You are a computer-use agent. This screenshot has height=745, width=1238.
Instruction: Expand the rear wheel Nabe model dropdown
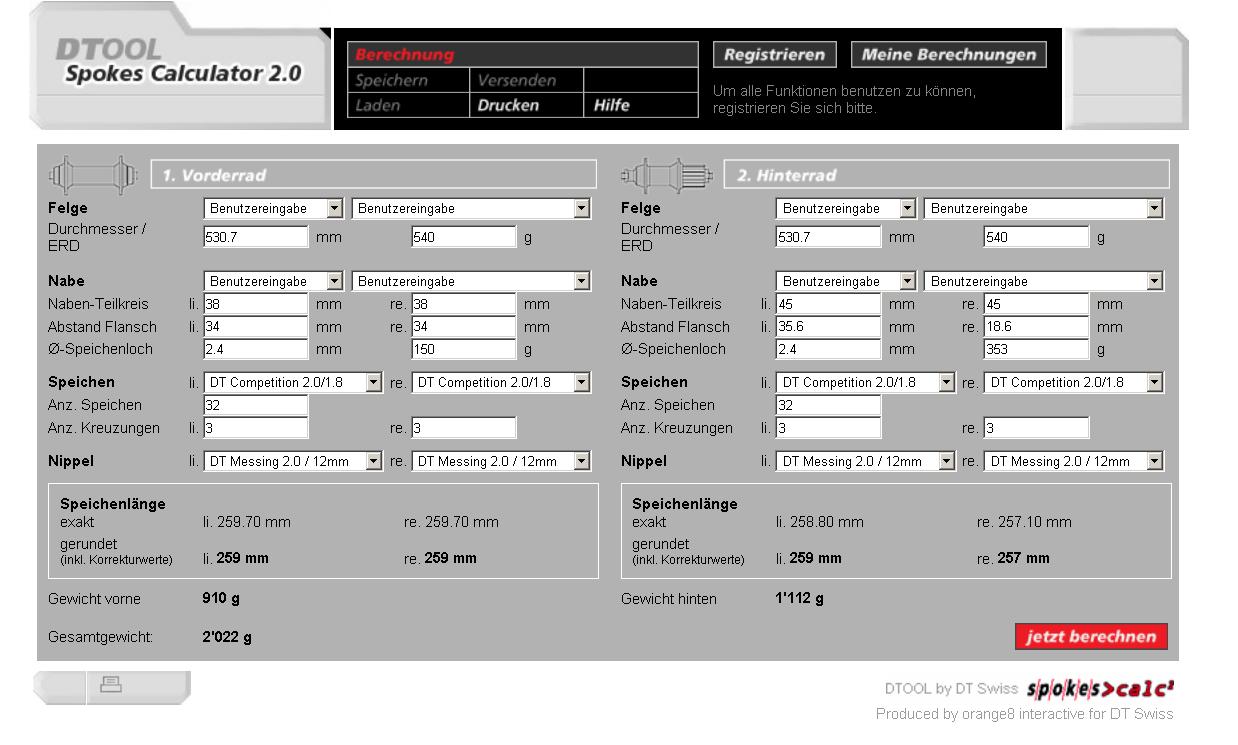tap(1043, 282)
